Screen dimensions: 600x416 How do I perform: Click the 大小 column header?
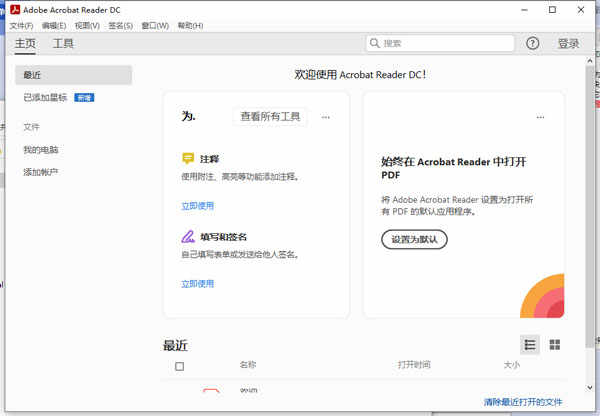(x=512, y=365)
